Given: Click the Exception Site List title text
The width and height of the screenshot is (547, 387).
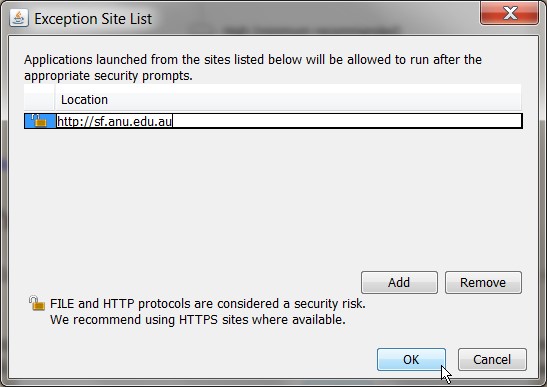Looking at the screenshot, I should [93, 18].
